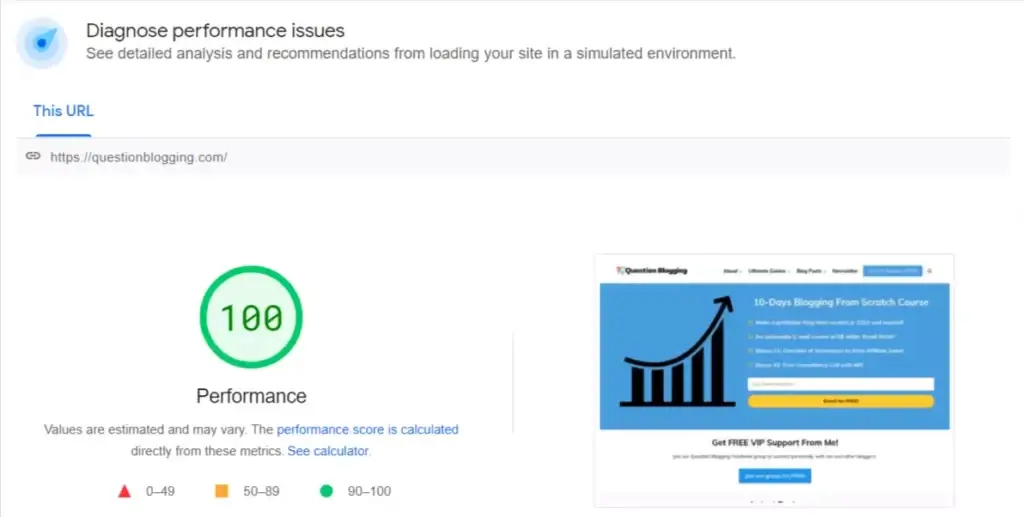Click the questionblogging.com URL text
Viewport: 1024px width, 517px height.
[x=138, y=157]
